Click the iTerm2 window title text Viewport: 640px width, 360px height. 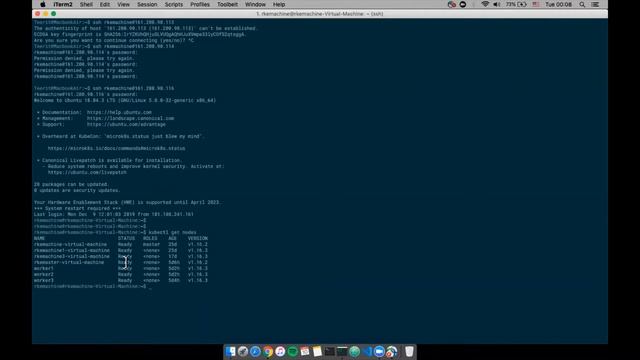pyautogui.click(x=320, y=14)
